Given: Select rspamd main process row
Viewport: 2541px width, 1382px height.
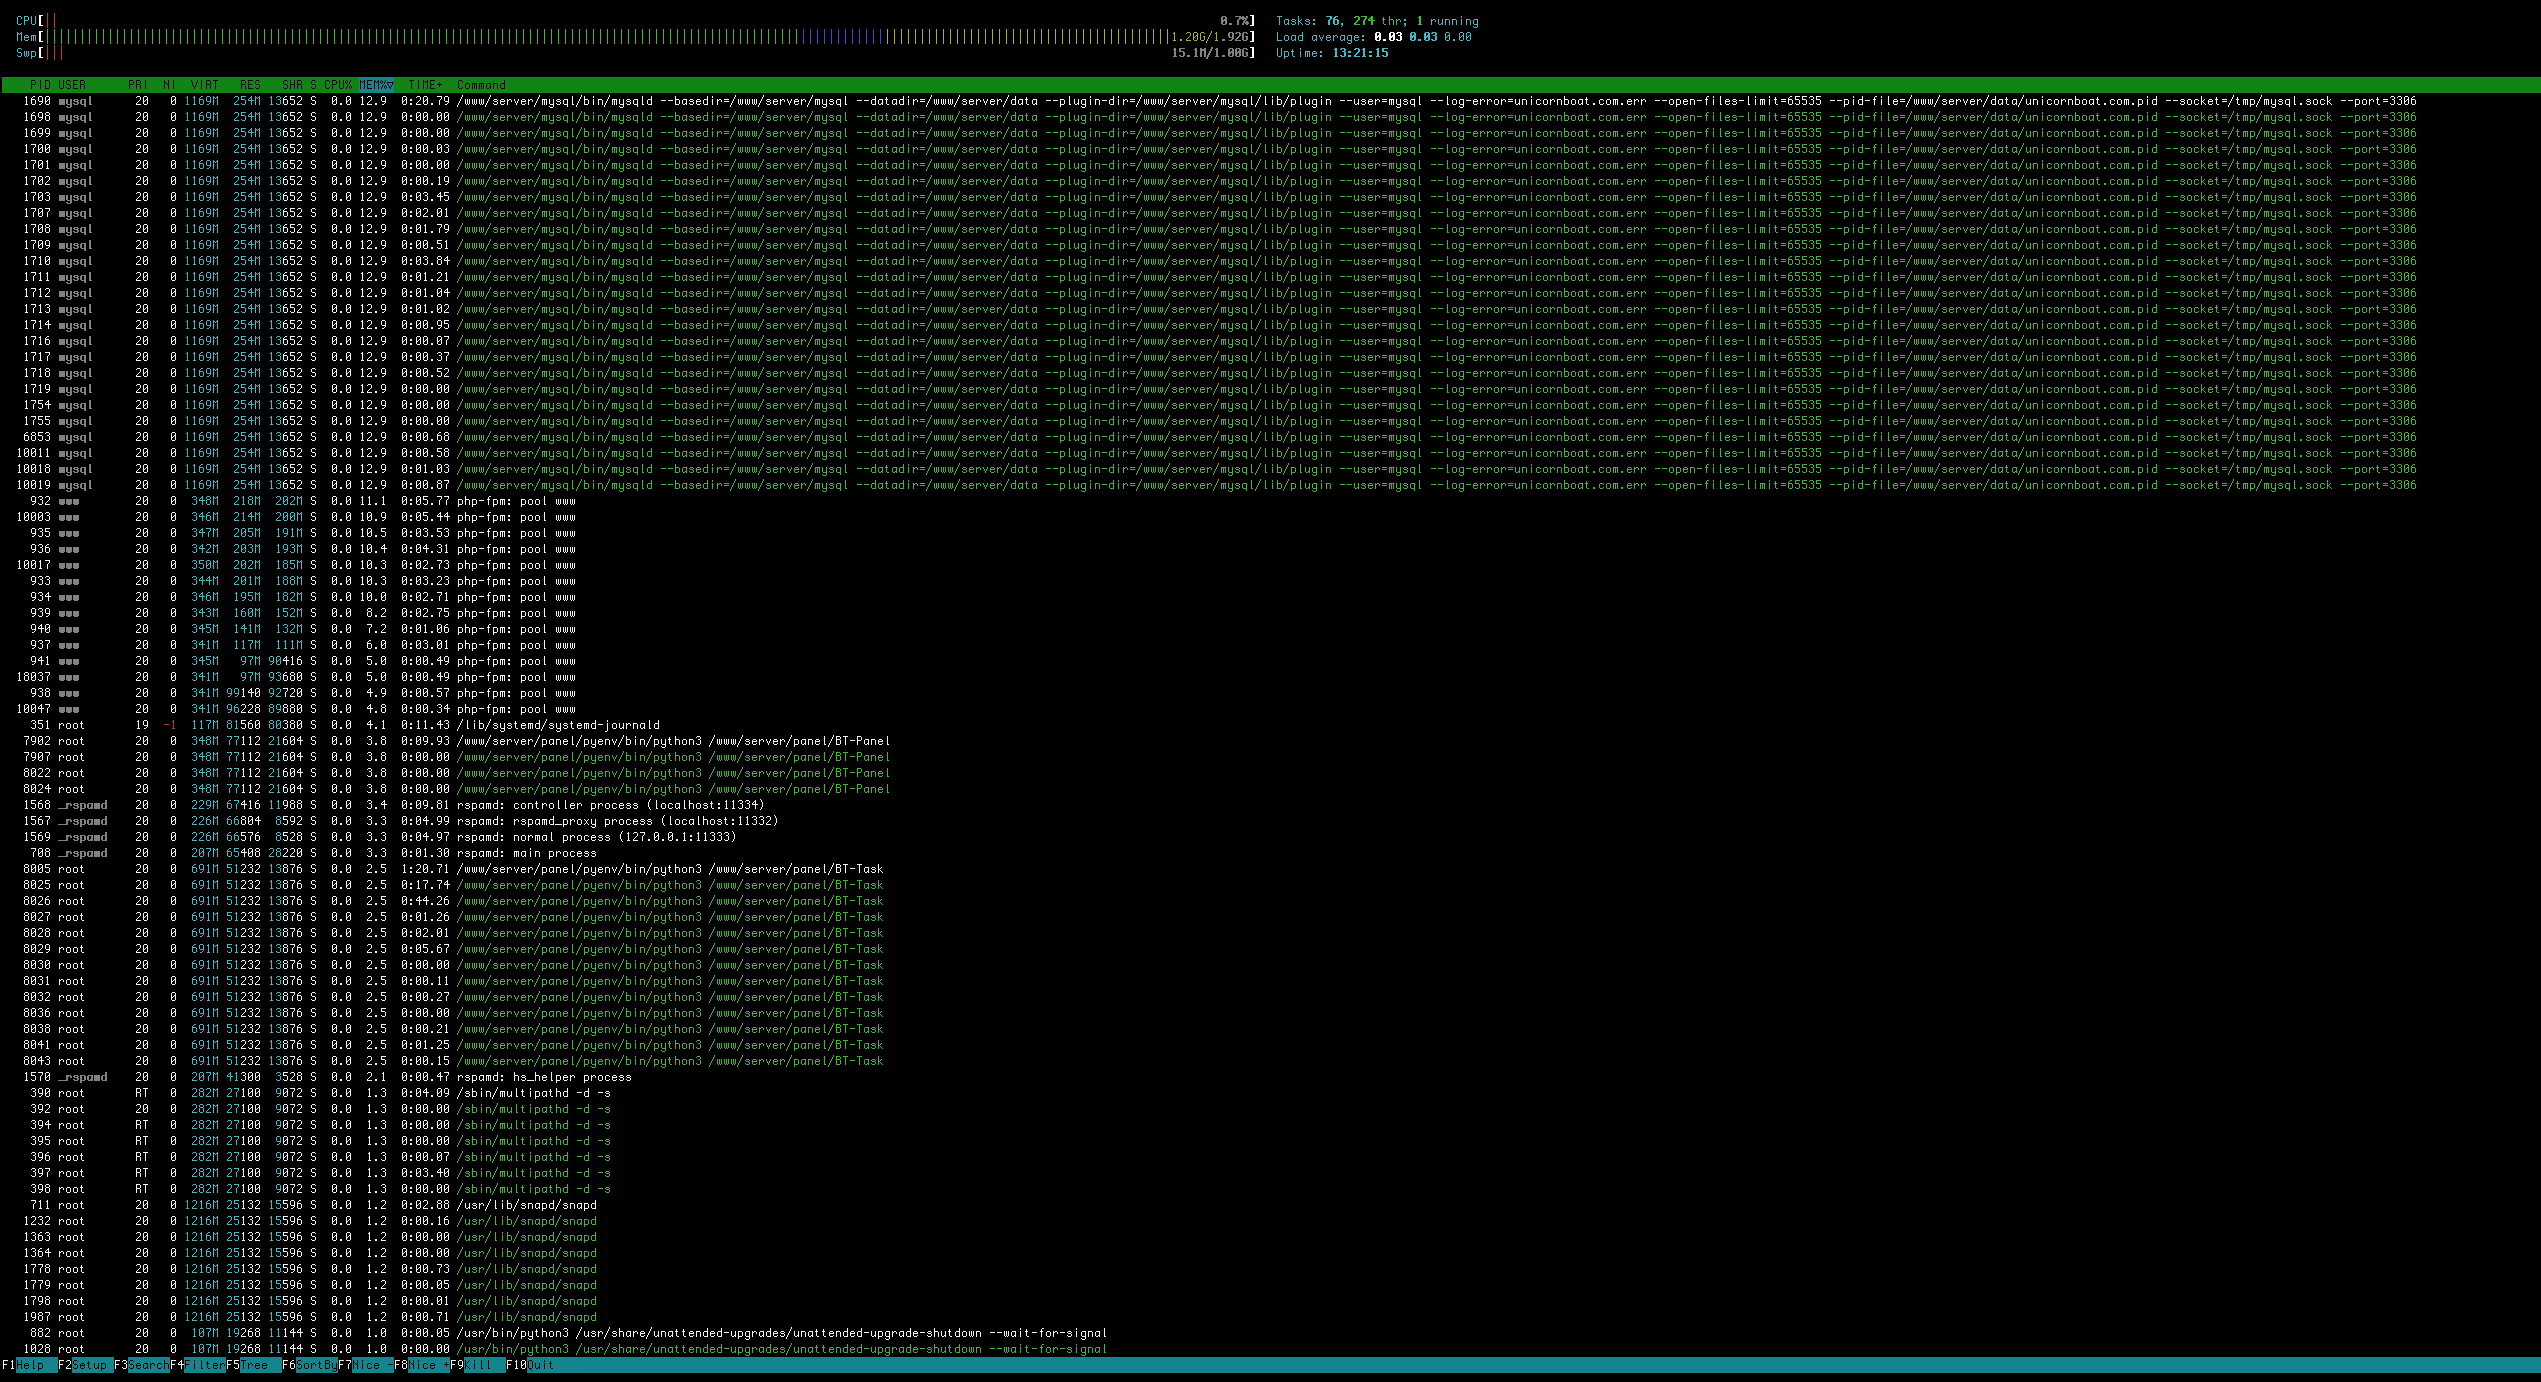Looking at the screenshot, I should (x=1270, y=853).
